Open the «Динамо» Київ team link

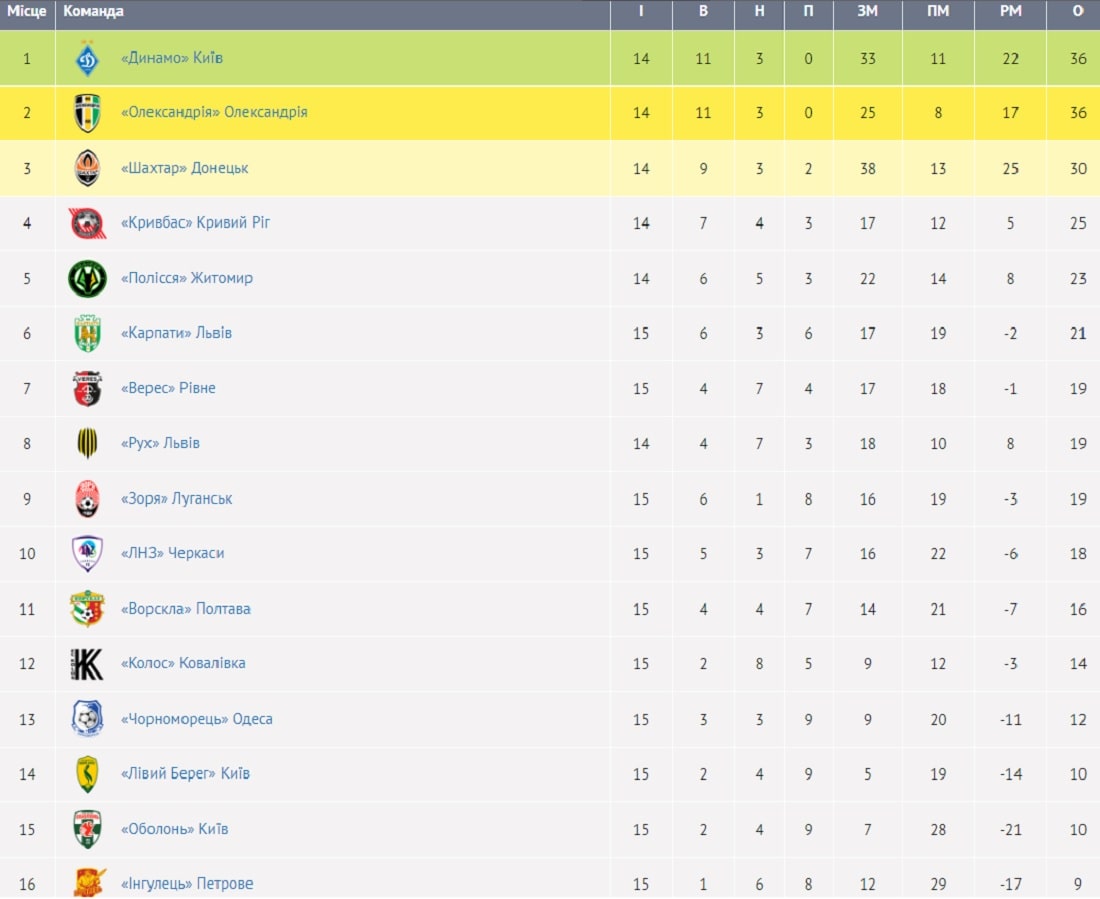[x=172, y=58]
